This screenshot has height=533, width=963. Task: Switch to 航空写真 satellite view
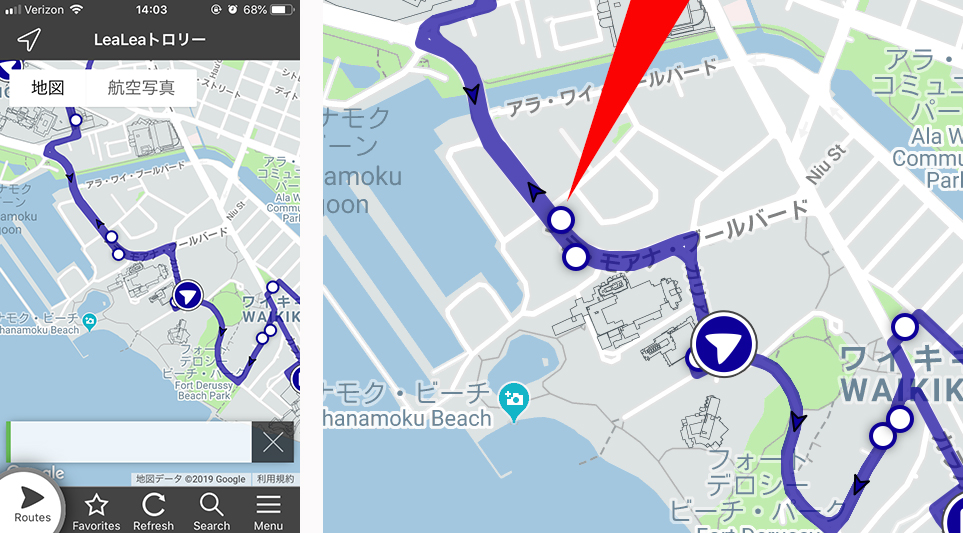tap(141, 88)
